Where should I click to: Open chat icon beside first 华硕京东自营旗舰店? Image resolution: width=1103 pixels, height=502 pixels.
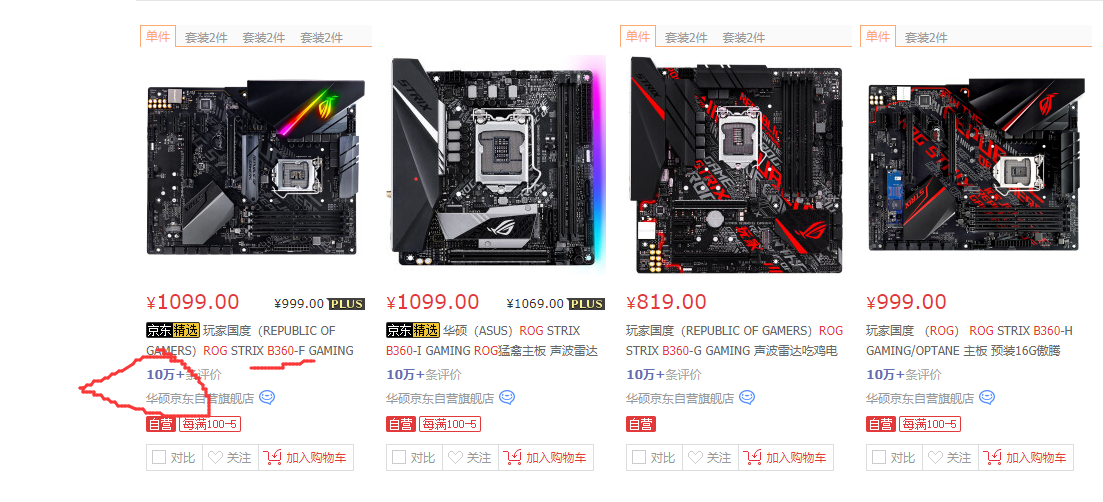(267, 398)
